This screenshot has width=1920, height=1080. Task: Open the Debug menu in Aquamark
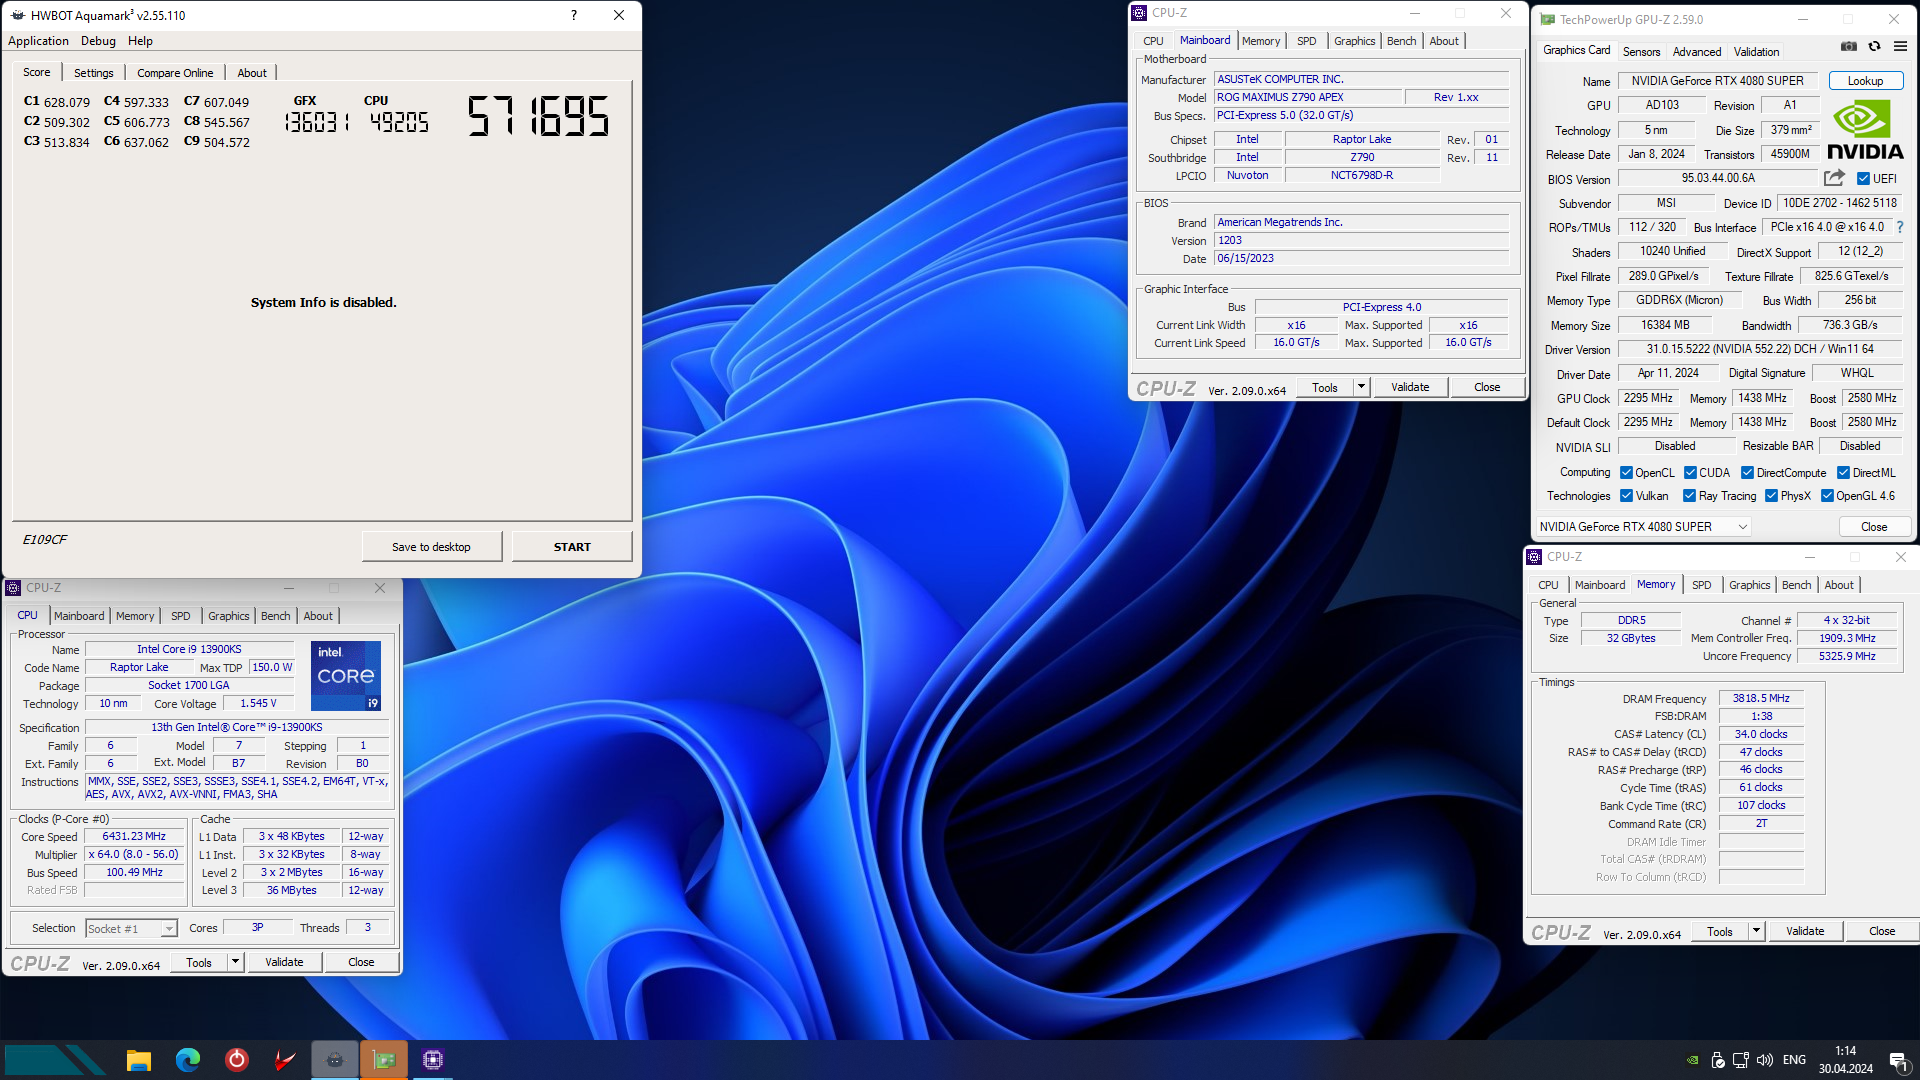tap(98, 41)
